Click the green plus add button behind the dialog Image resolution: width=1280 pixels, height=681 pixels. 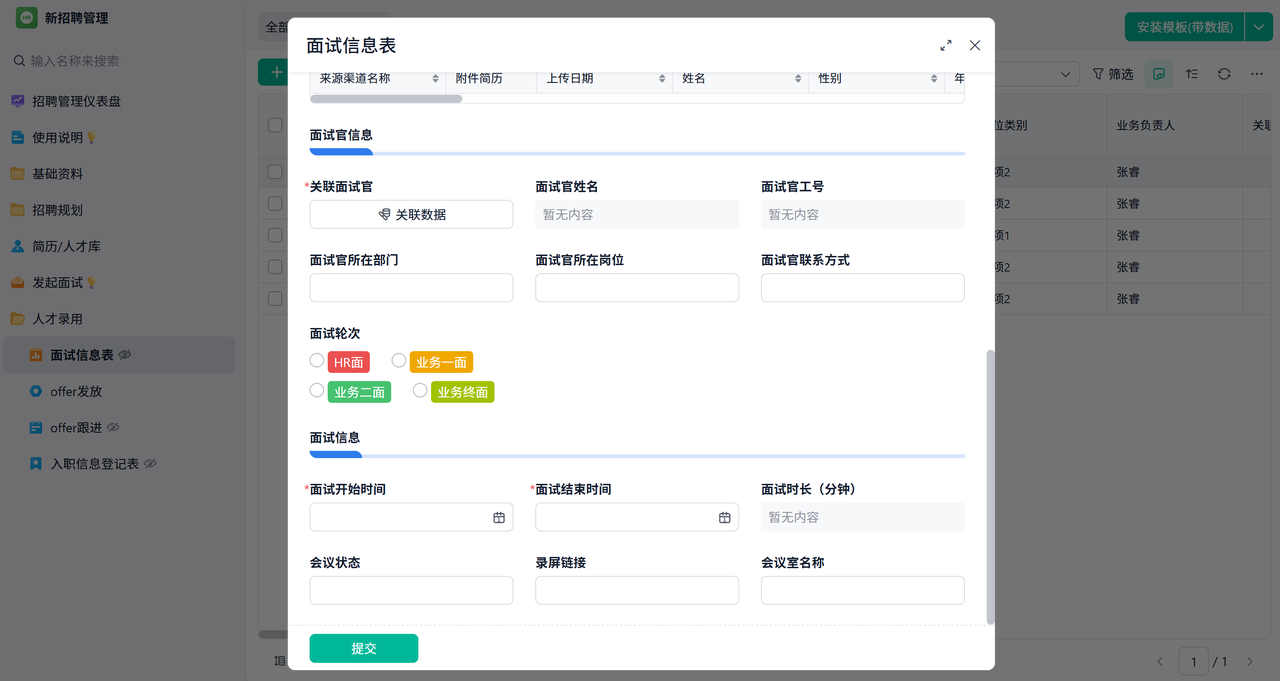[273, 73]
